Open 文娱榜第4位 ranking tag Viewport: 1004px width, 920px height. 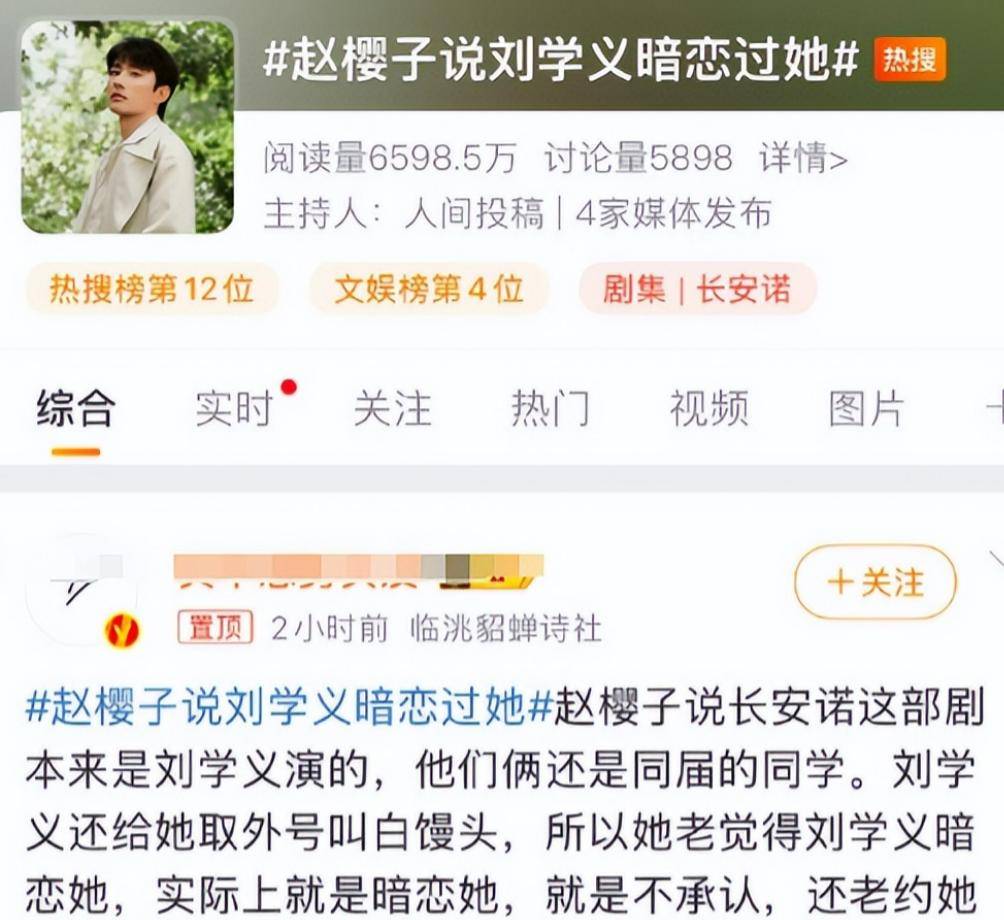click(429, 289)
